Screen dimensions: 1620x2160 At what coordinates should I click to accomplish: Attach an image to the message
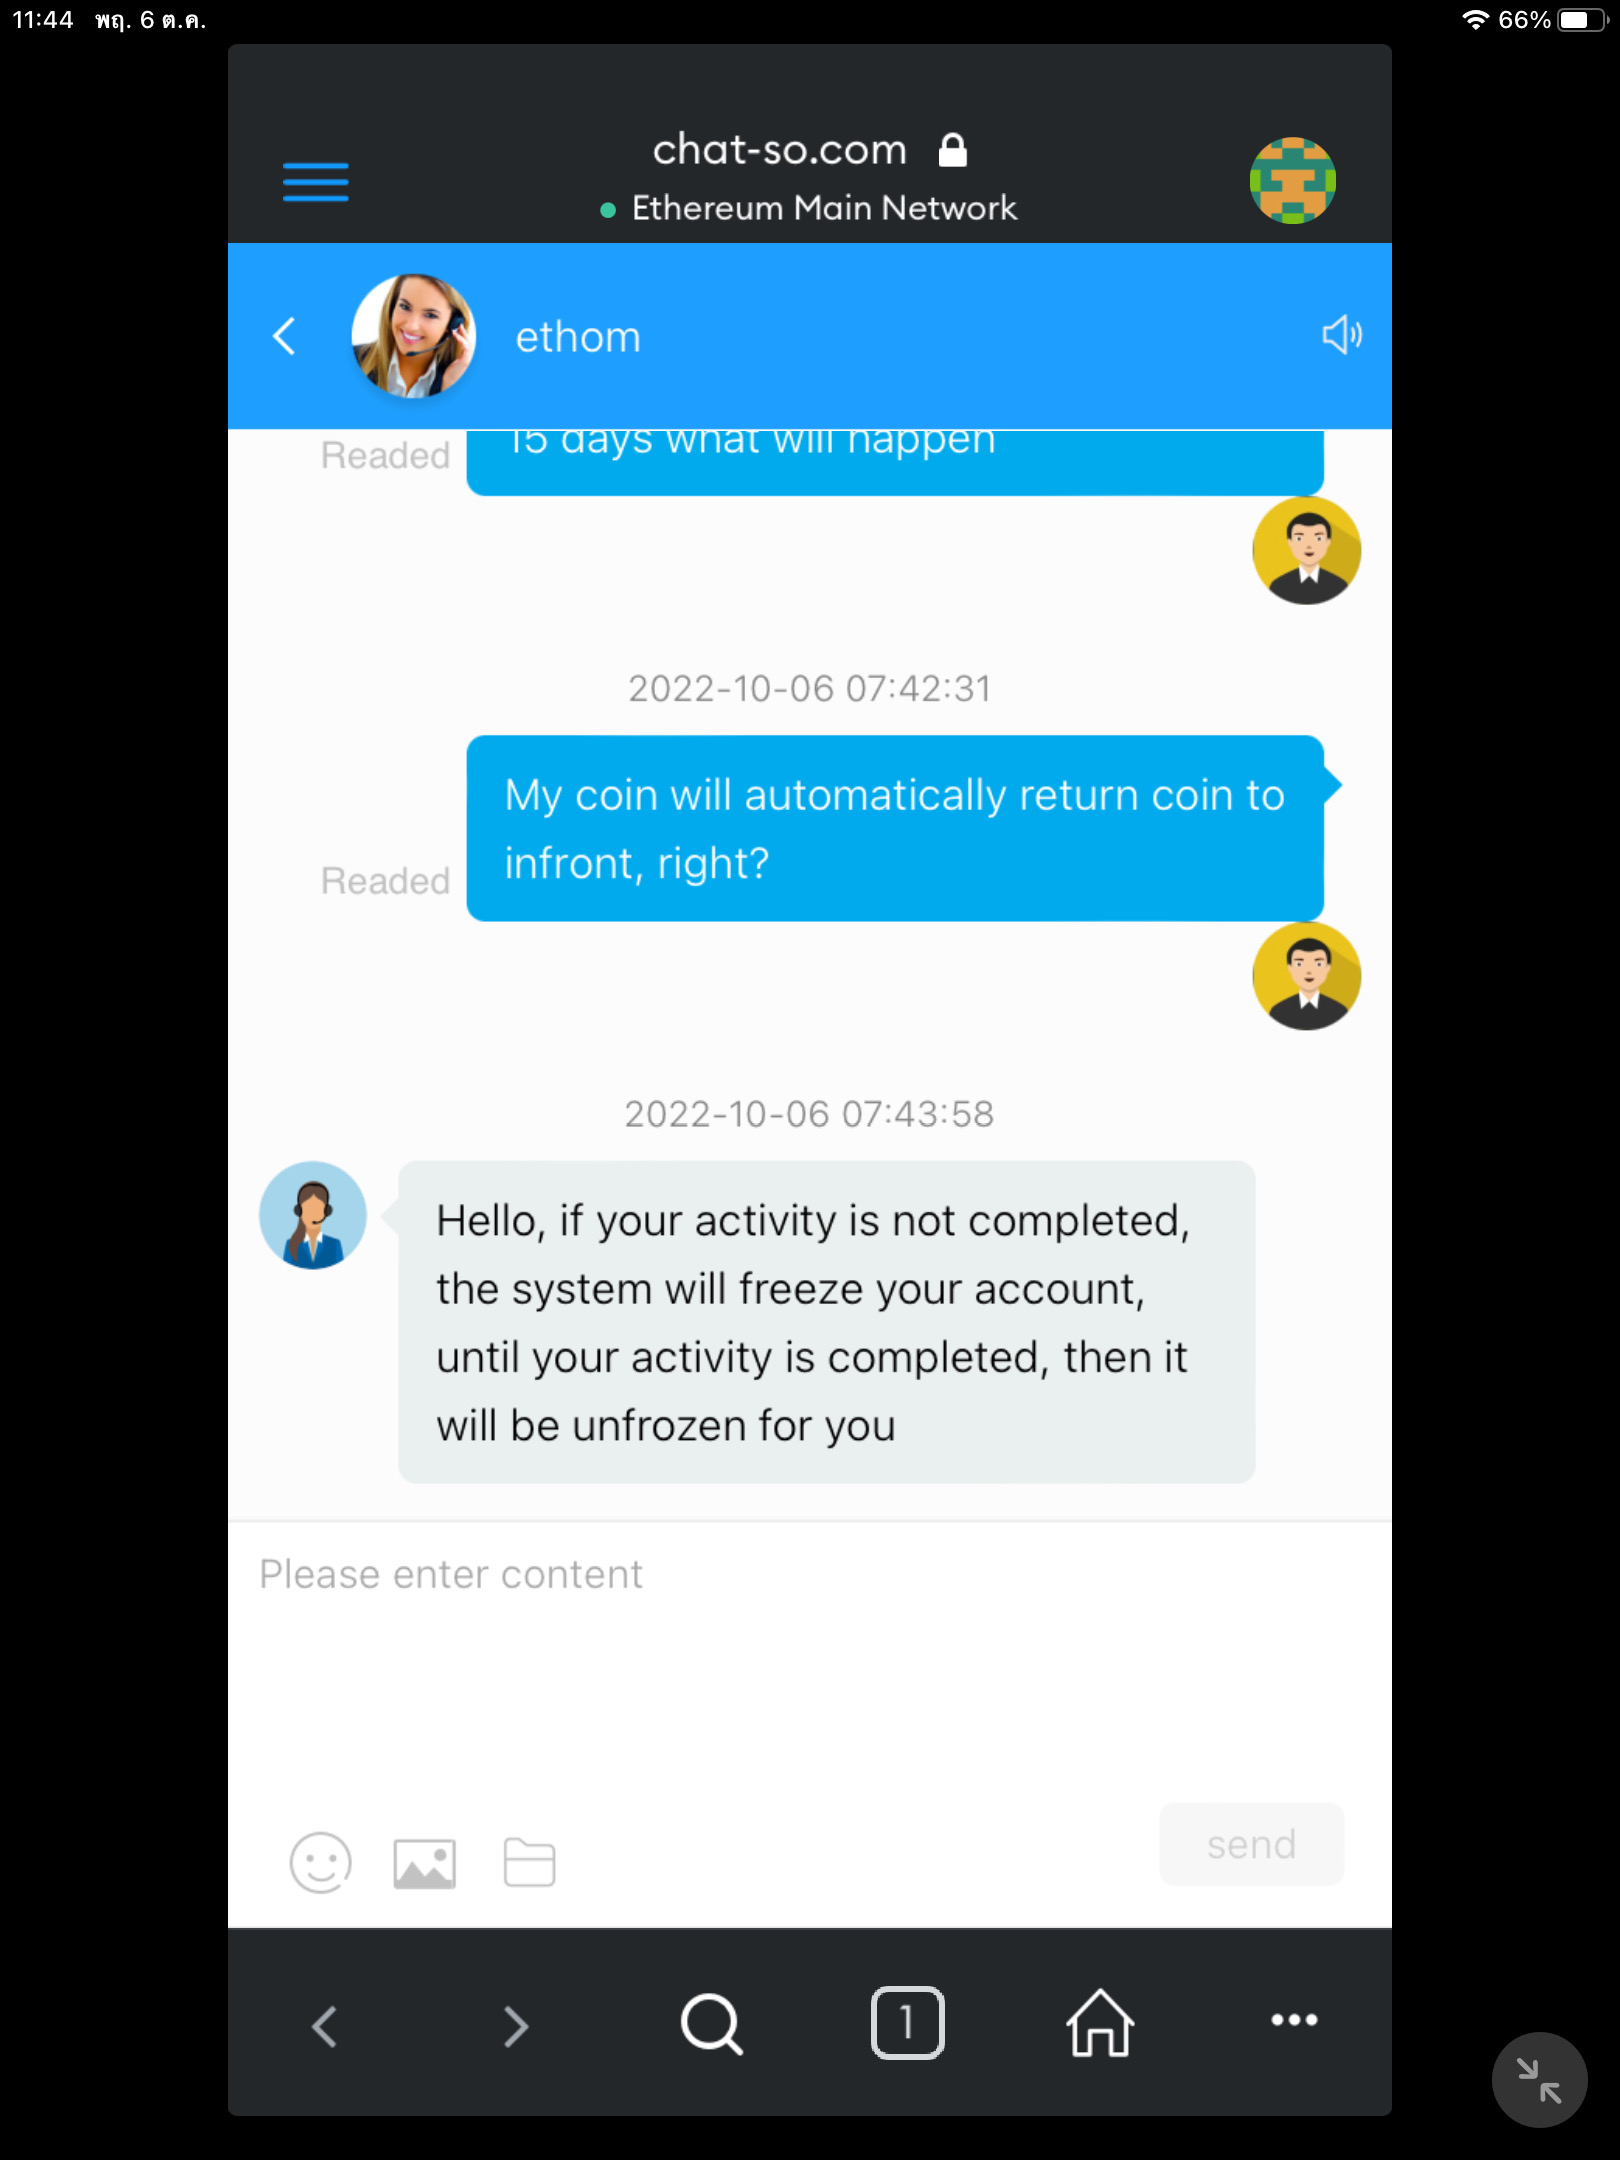[x=425, y=1864]
